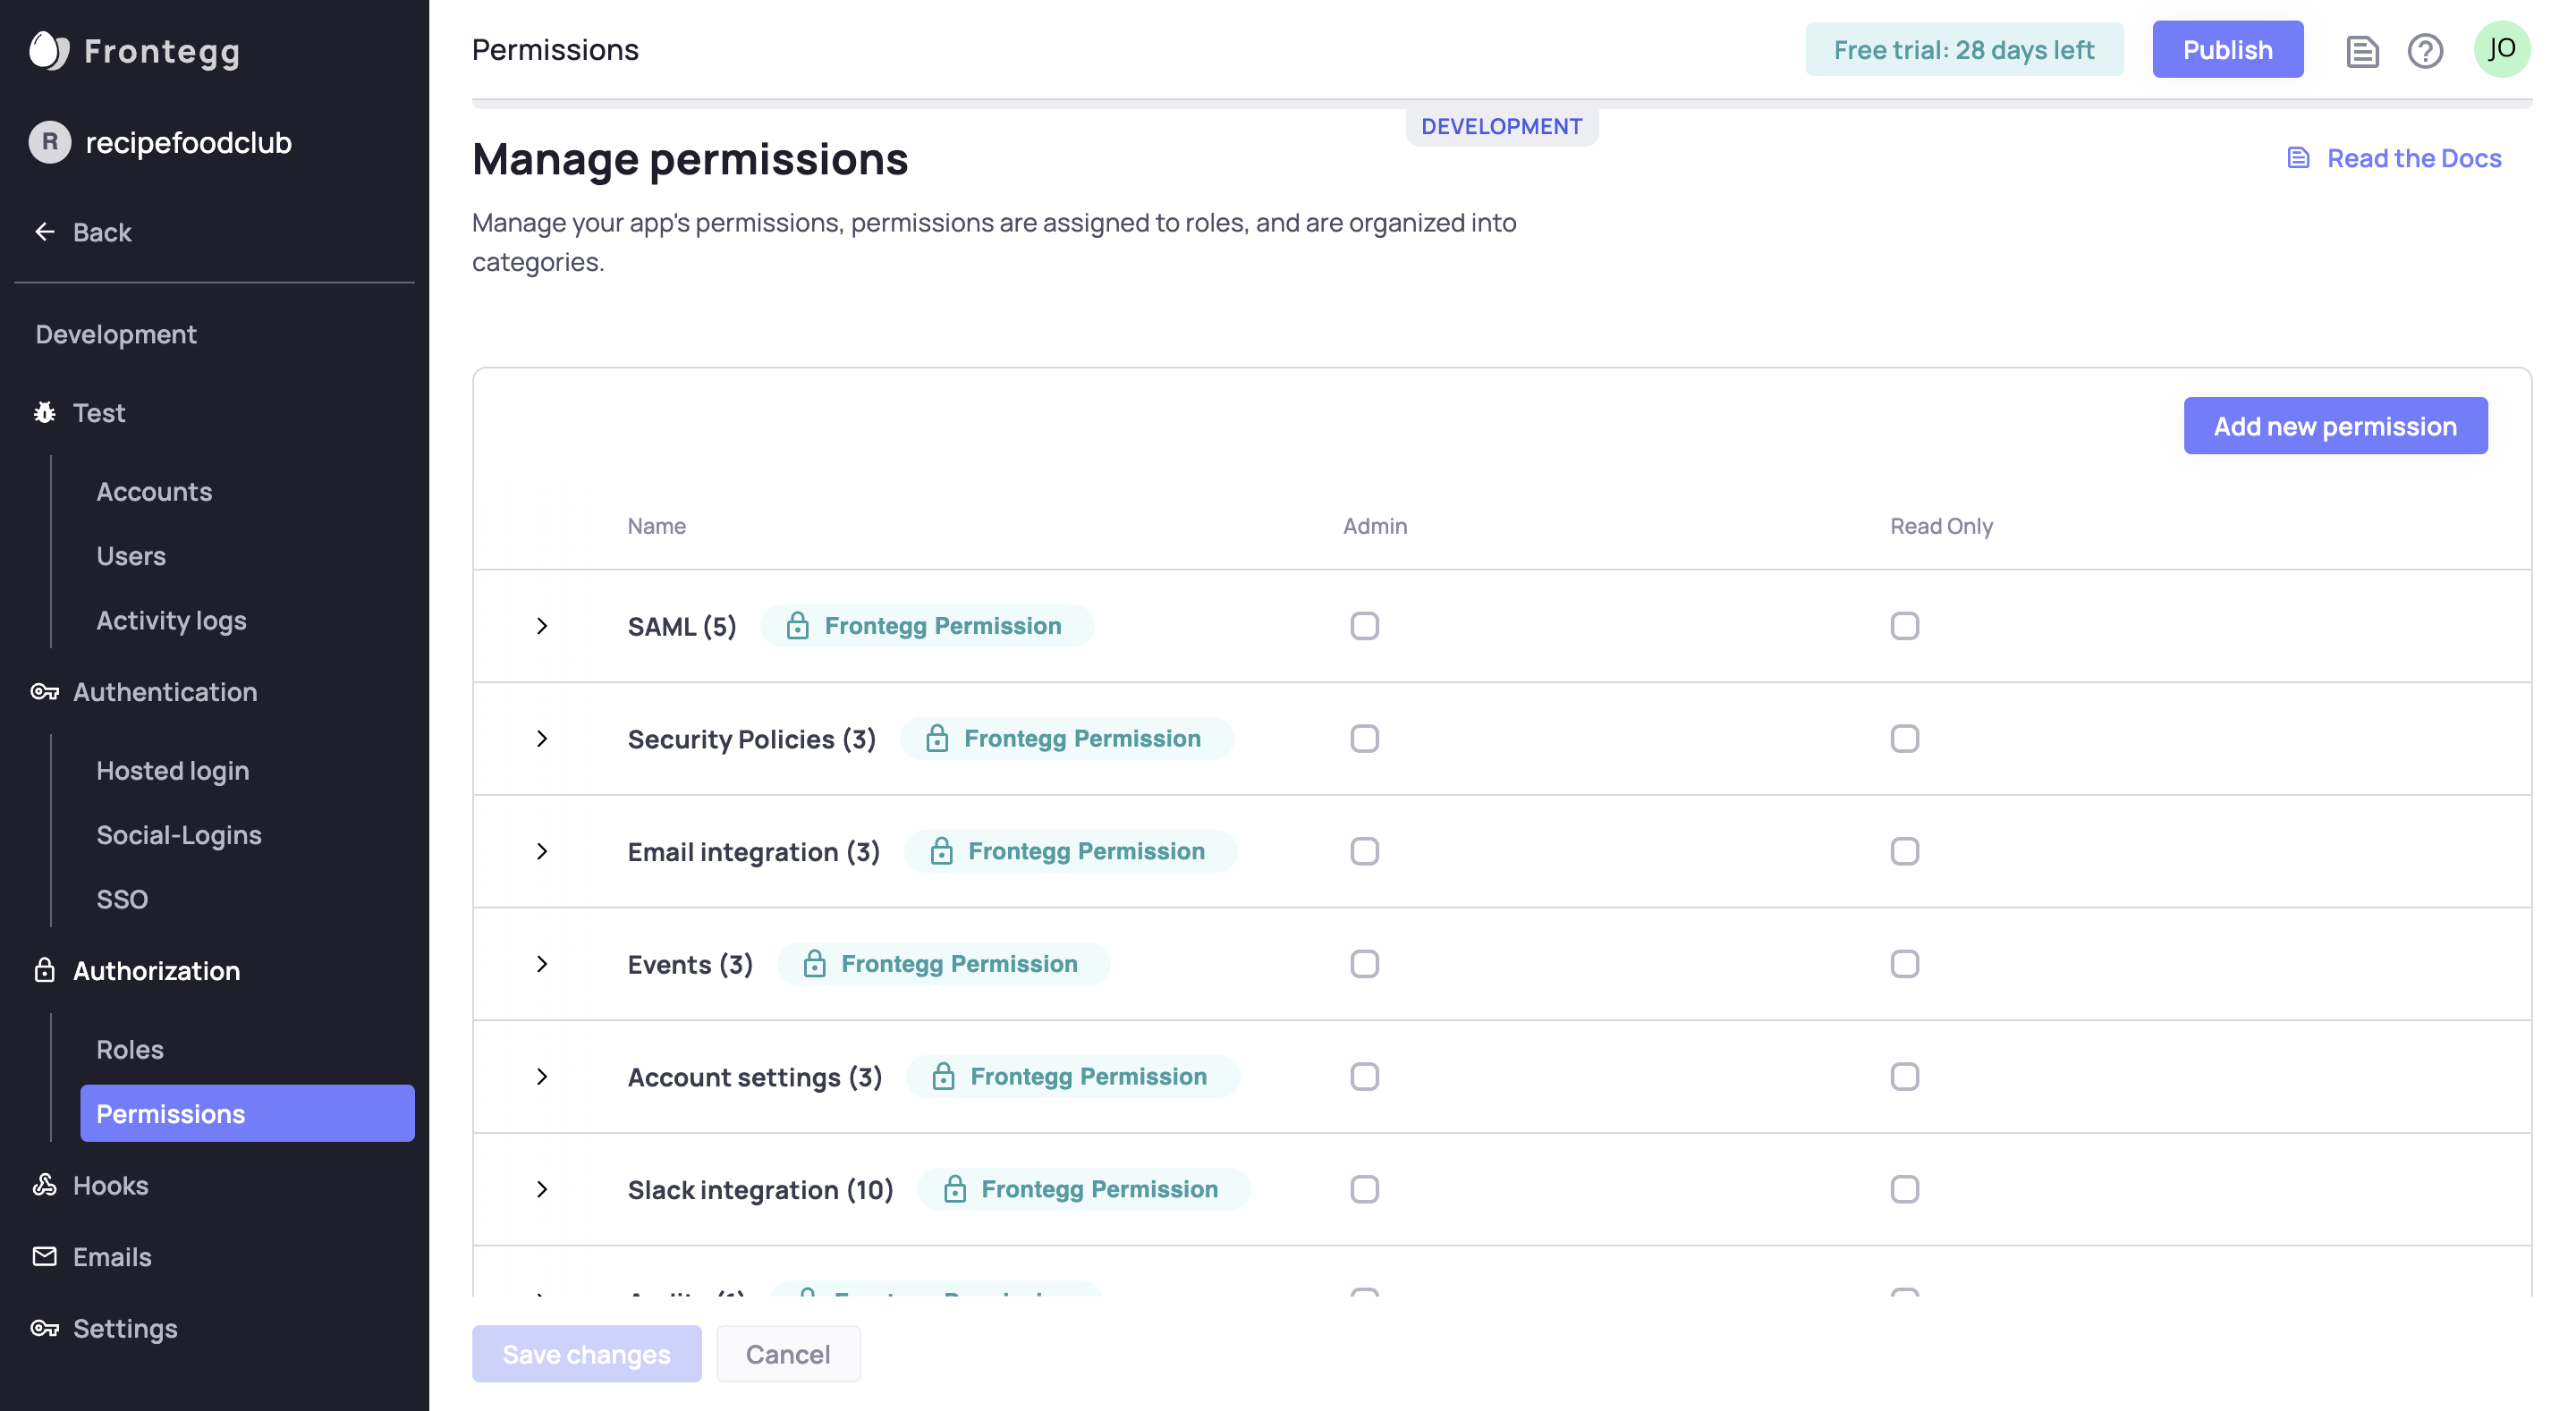
Task: Check Admin checkbox for SAML
Action: pyautogui.click(x=1364, y=626)
